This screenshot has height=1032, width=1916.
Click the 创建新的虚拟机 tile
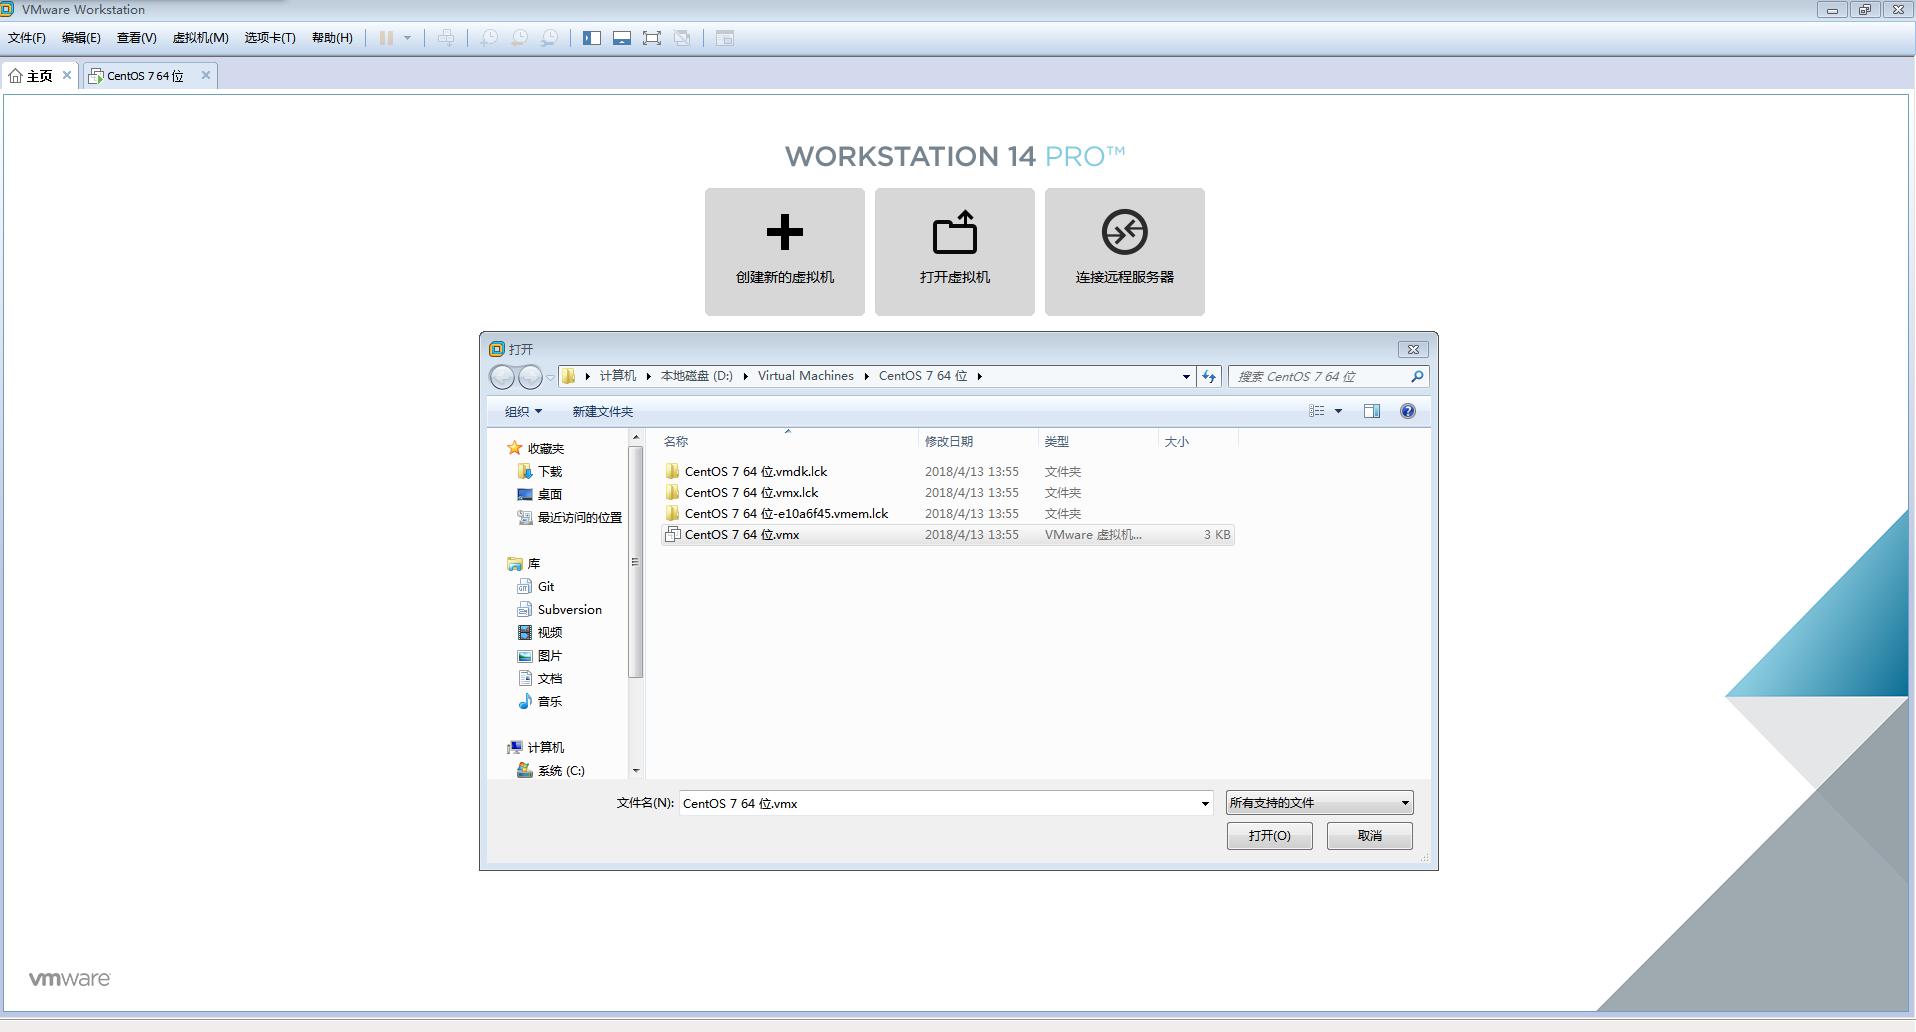pos(785,252)
